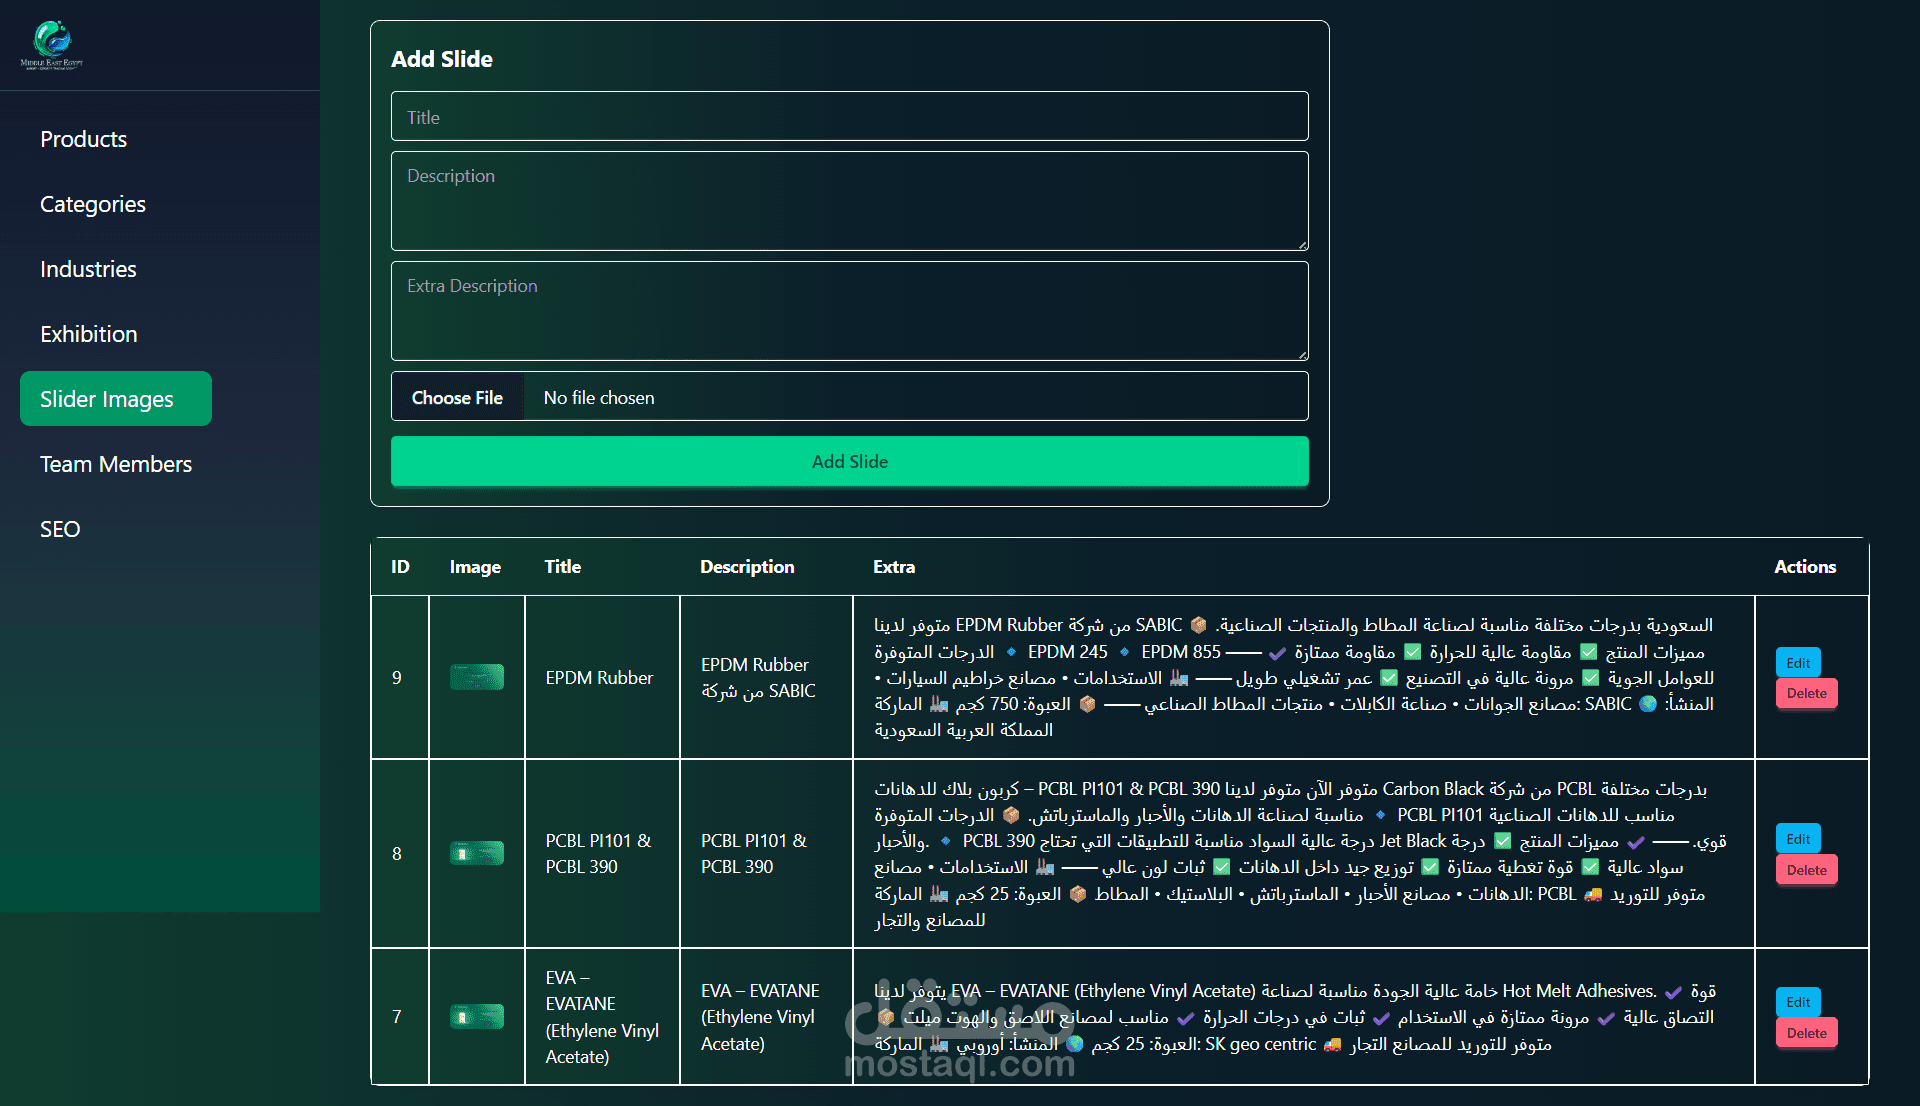Select Slider Images in the sidebar

coord(116,399)
